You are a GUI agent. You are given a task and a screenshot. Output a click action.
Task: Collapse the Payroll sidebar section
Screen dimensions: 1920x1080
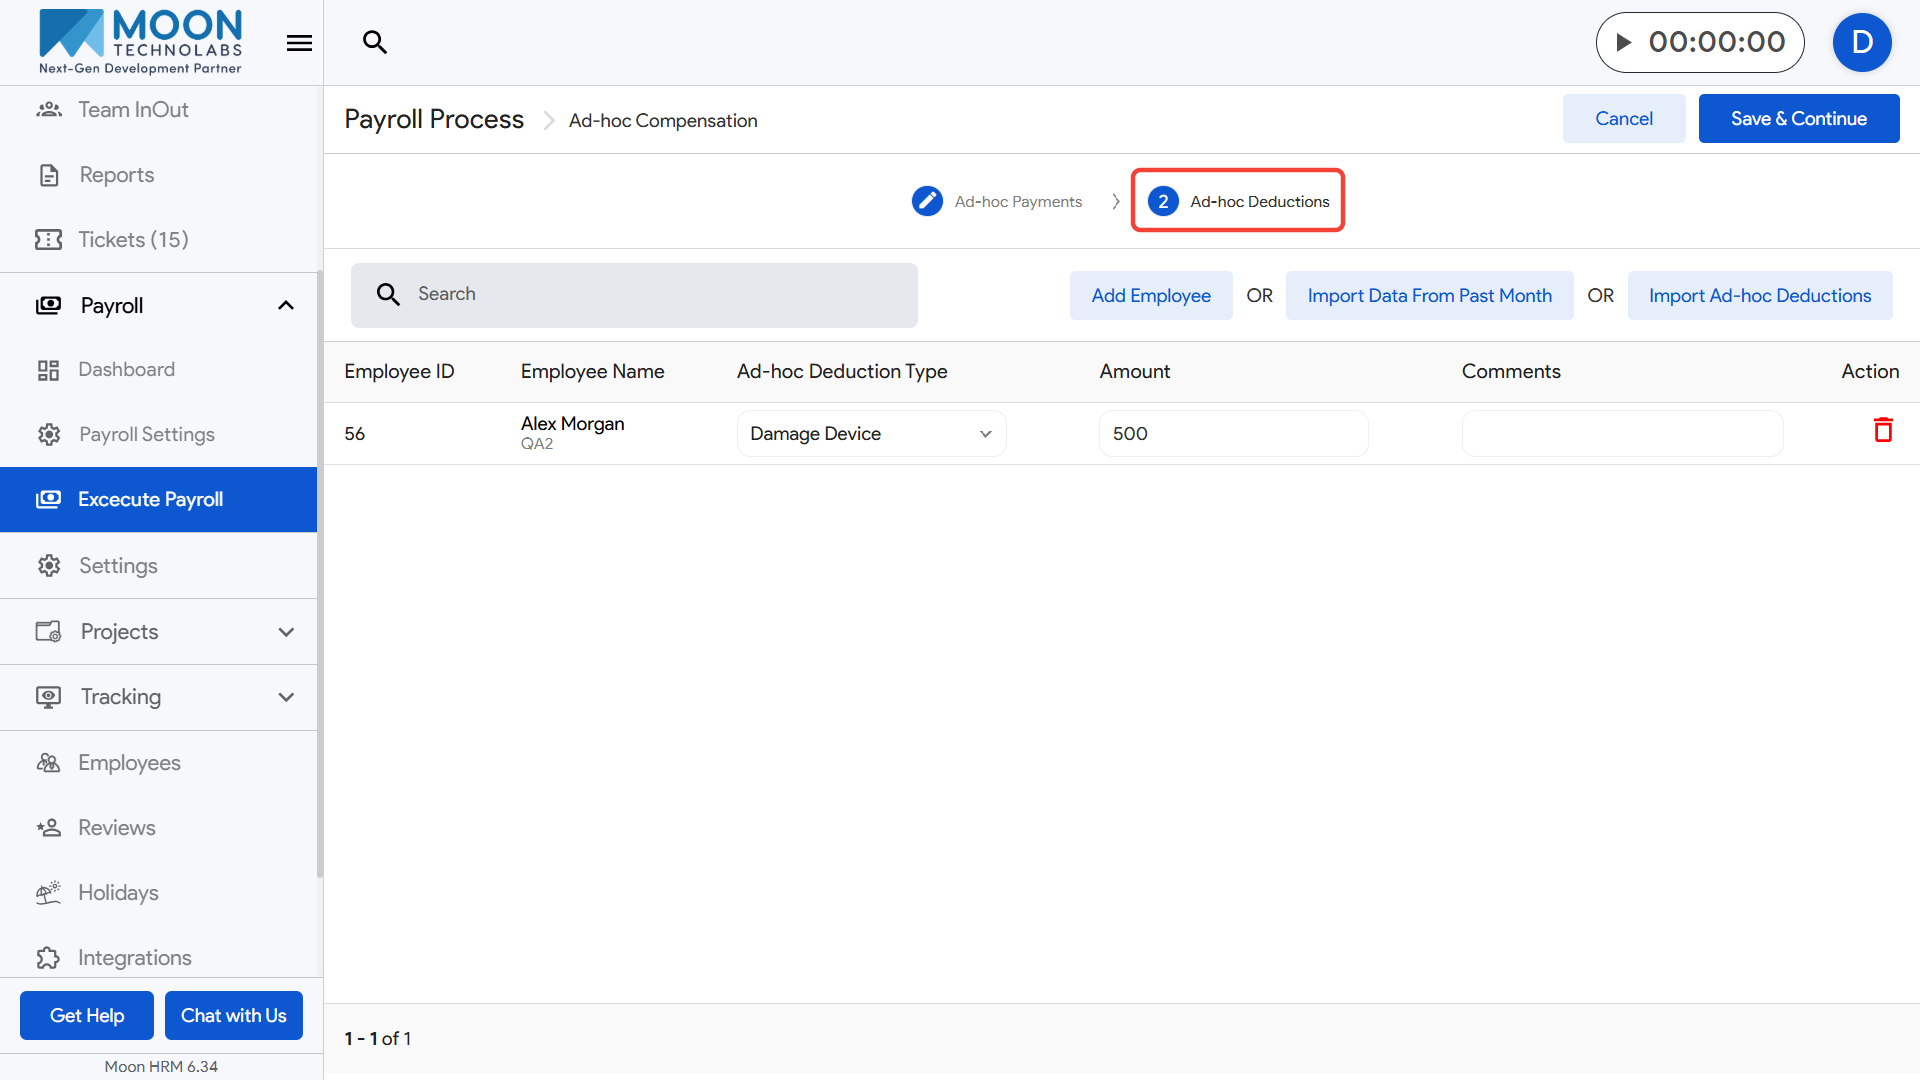285,306
